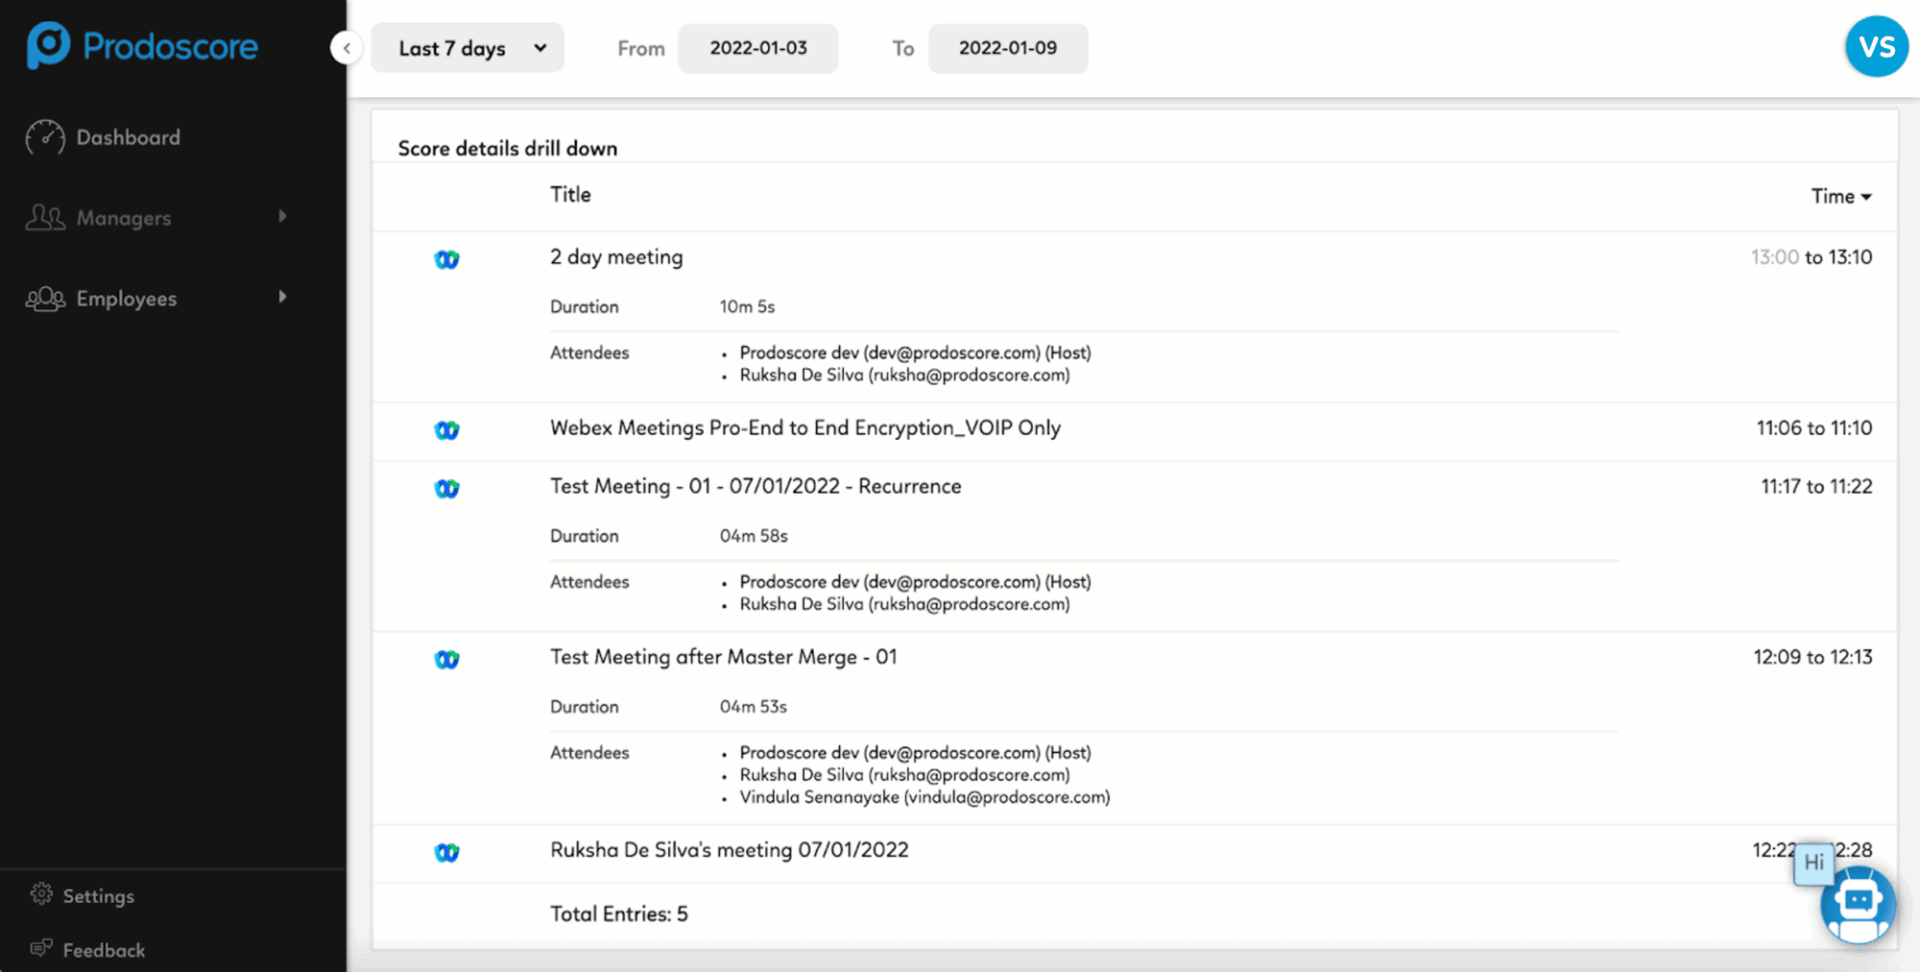Collapse the sidebar with the chevron button
1920x972 pixels.
point(346,48)
